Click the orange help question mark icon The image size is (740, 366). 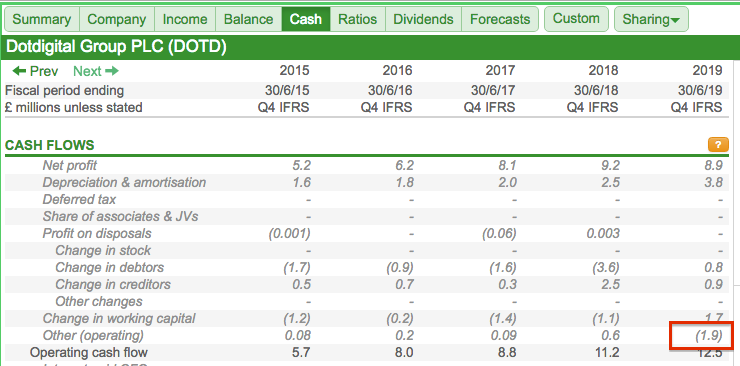718,145
